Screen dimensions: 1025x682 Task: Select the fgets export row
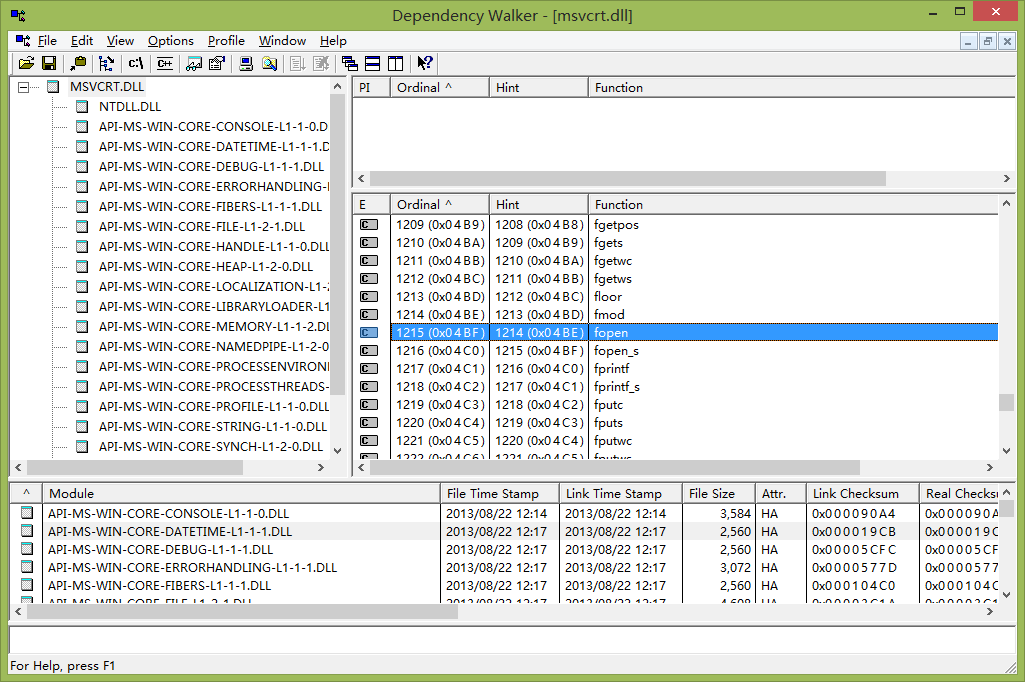pos(676,243)
